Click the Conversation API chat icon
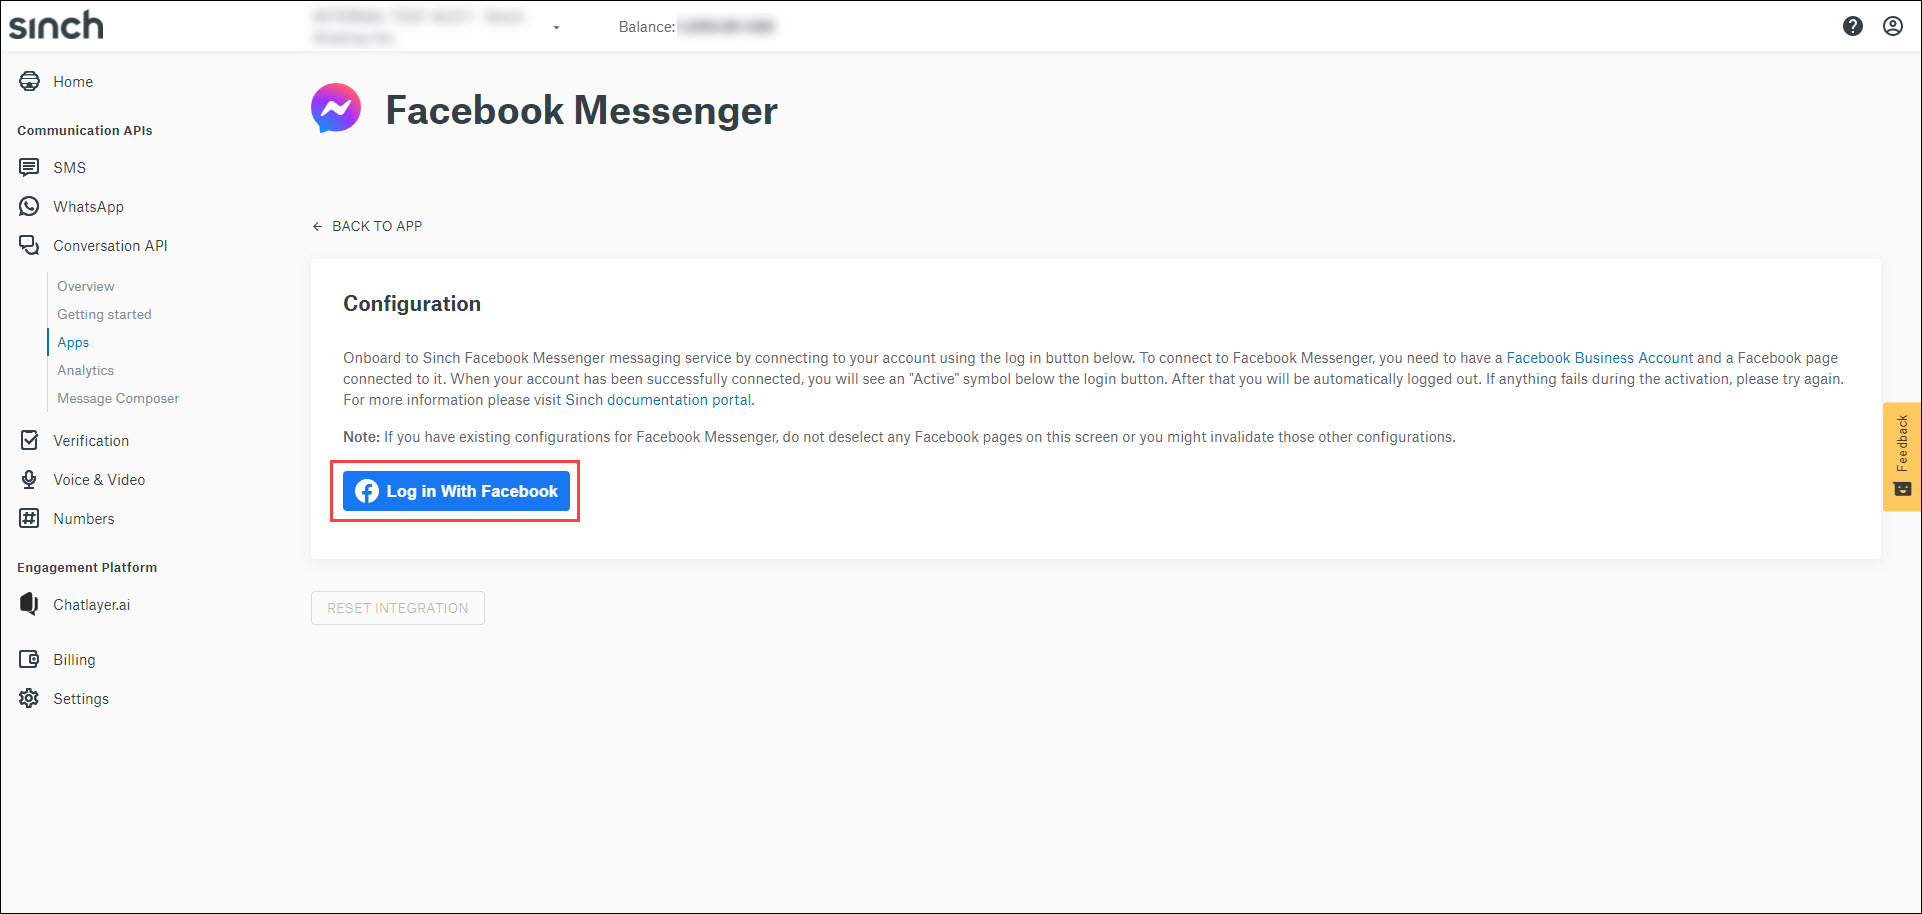The height and width of the screenshot is (914, 1922). (30, 245)
